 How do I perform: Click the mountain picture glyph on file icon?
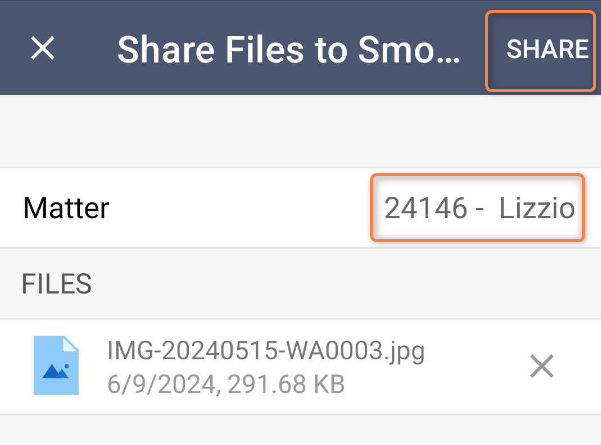[56, 371]
